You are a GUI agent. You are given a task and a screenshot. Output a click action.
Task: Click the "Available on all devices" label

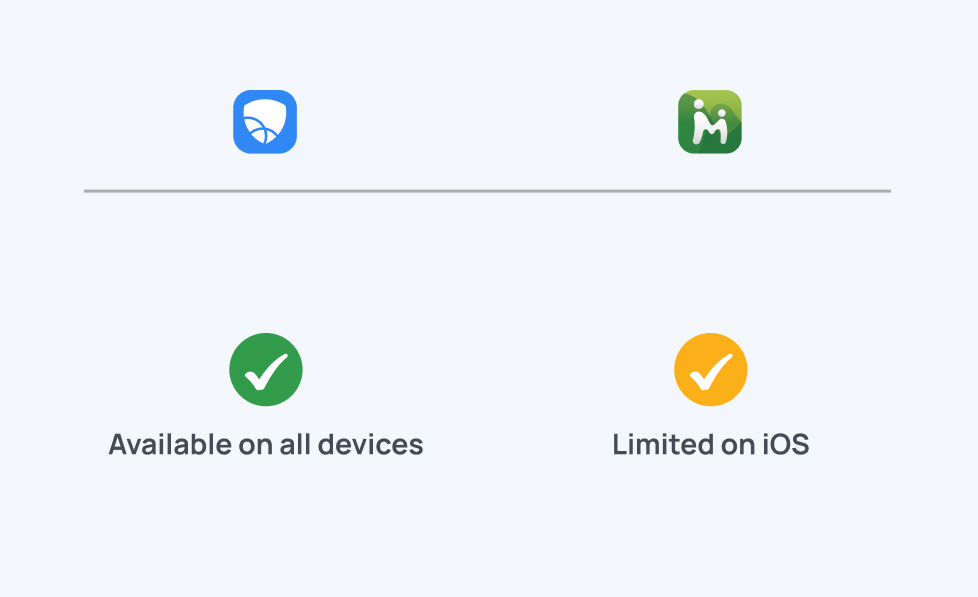click(x=266, y=444)
